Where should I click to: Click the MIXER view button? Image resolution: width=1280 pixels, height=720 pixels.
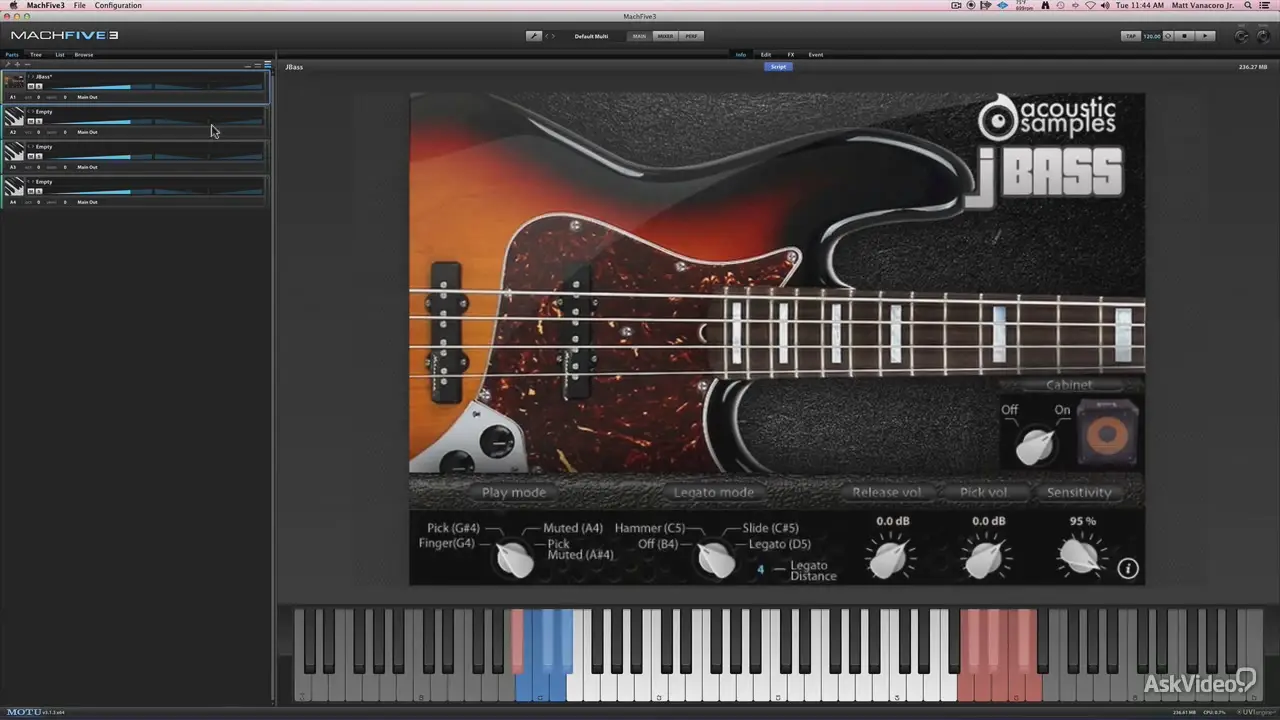click(x=665, y=36)
